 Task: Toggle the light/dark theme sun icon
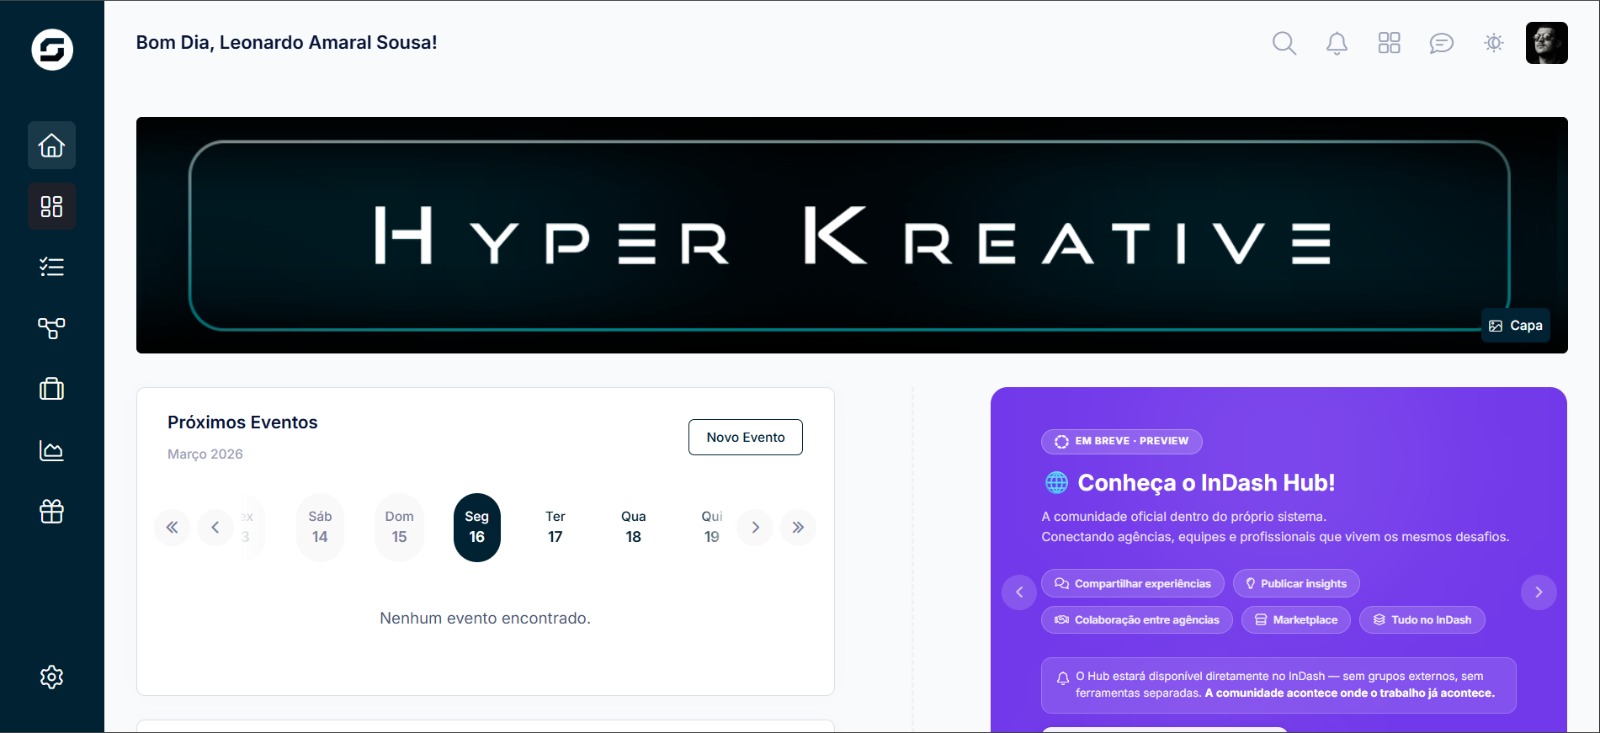pos(1494,43)
